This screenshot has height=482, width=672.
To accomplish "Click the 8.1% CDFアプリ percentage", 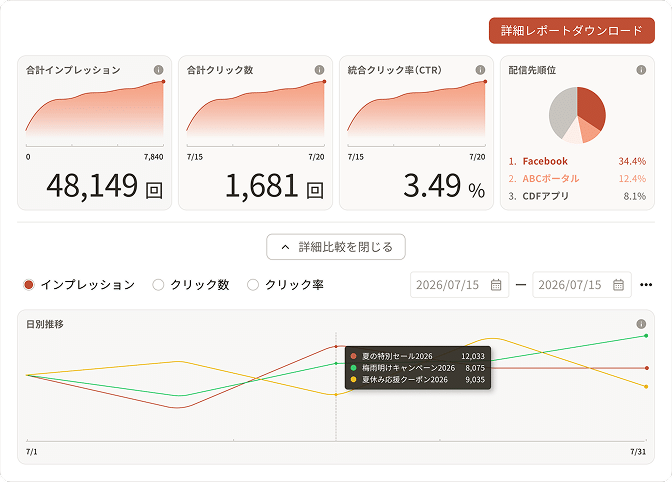I will point(635,196).
